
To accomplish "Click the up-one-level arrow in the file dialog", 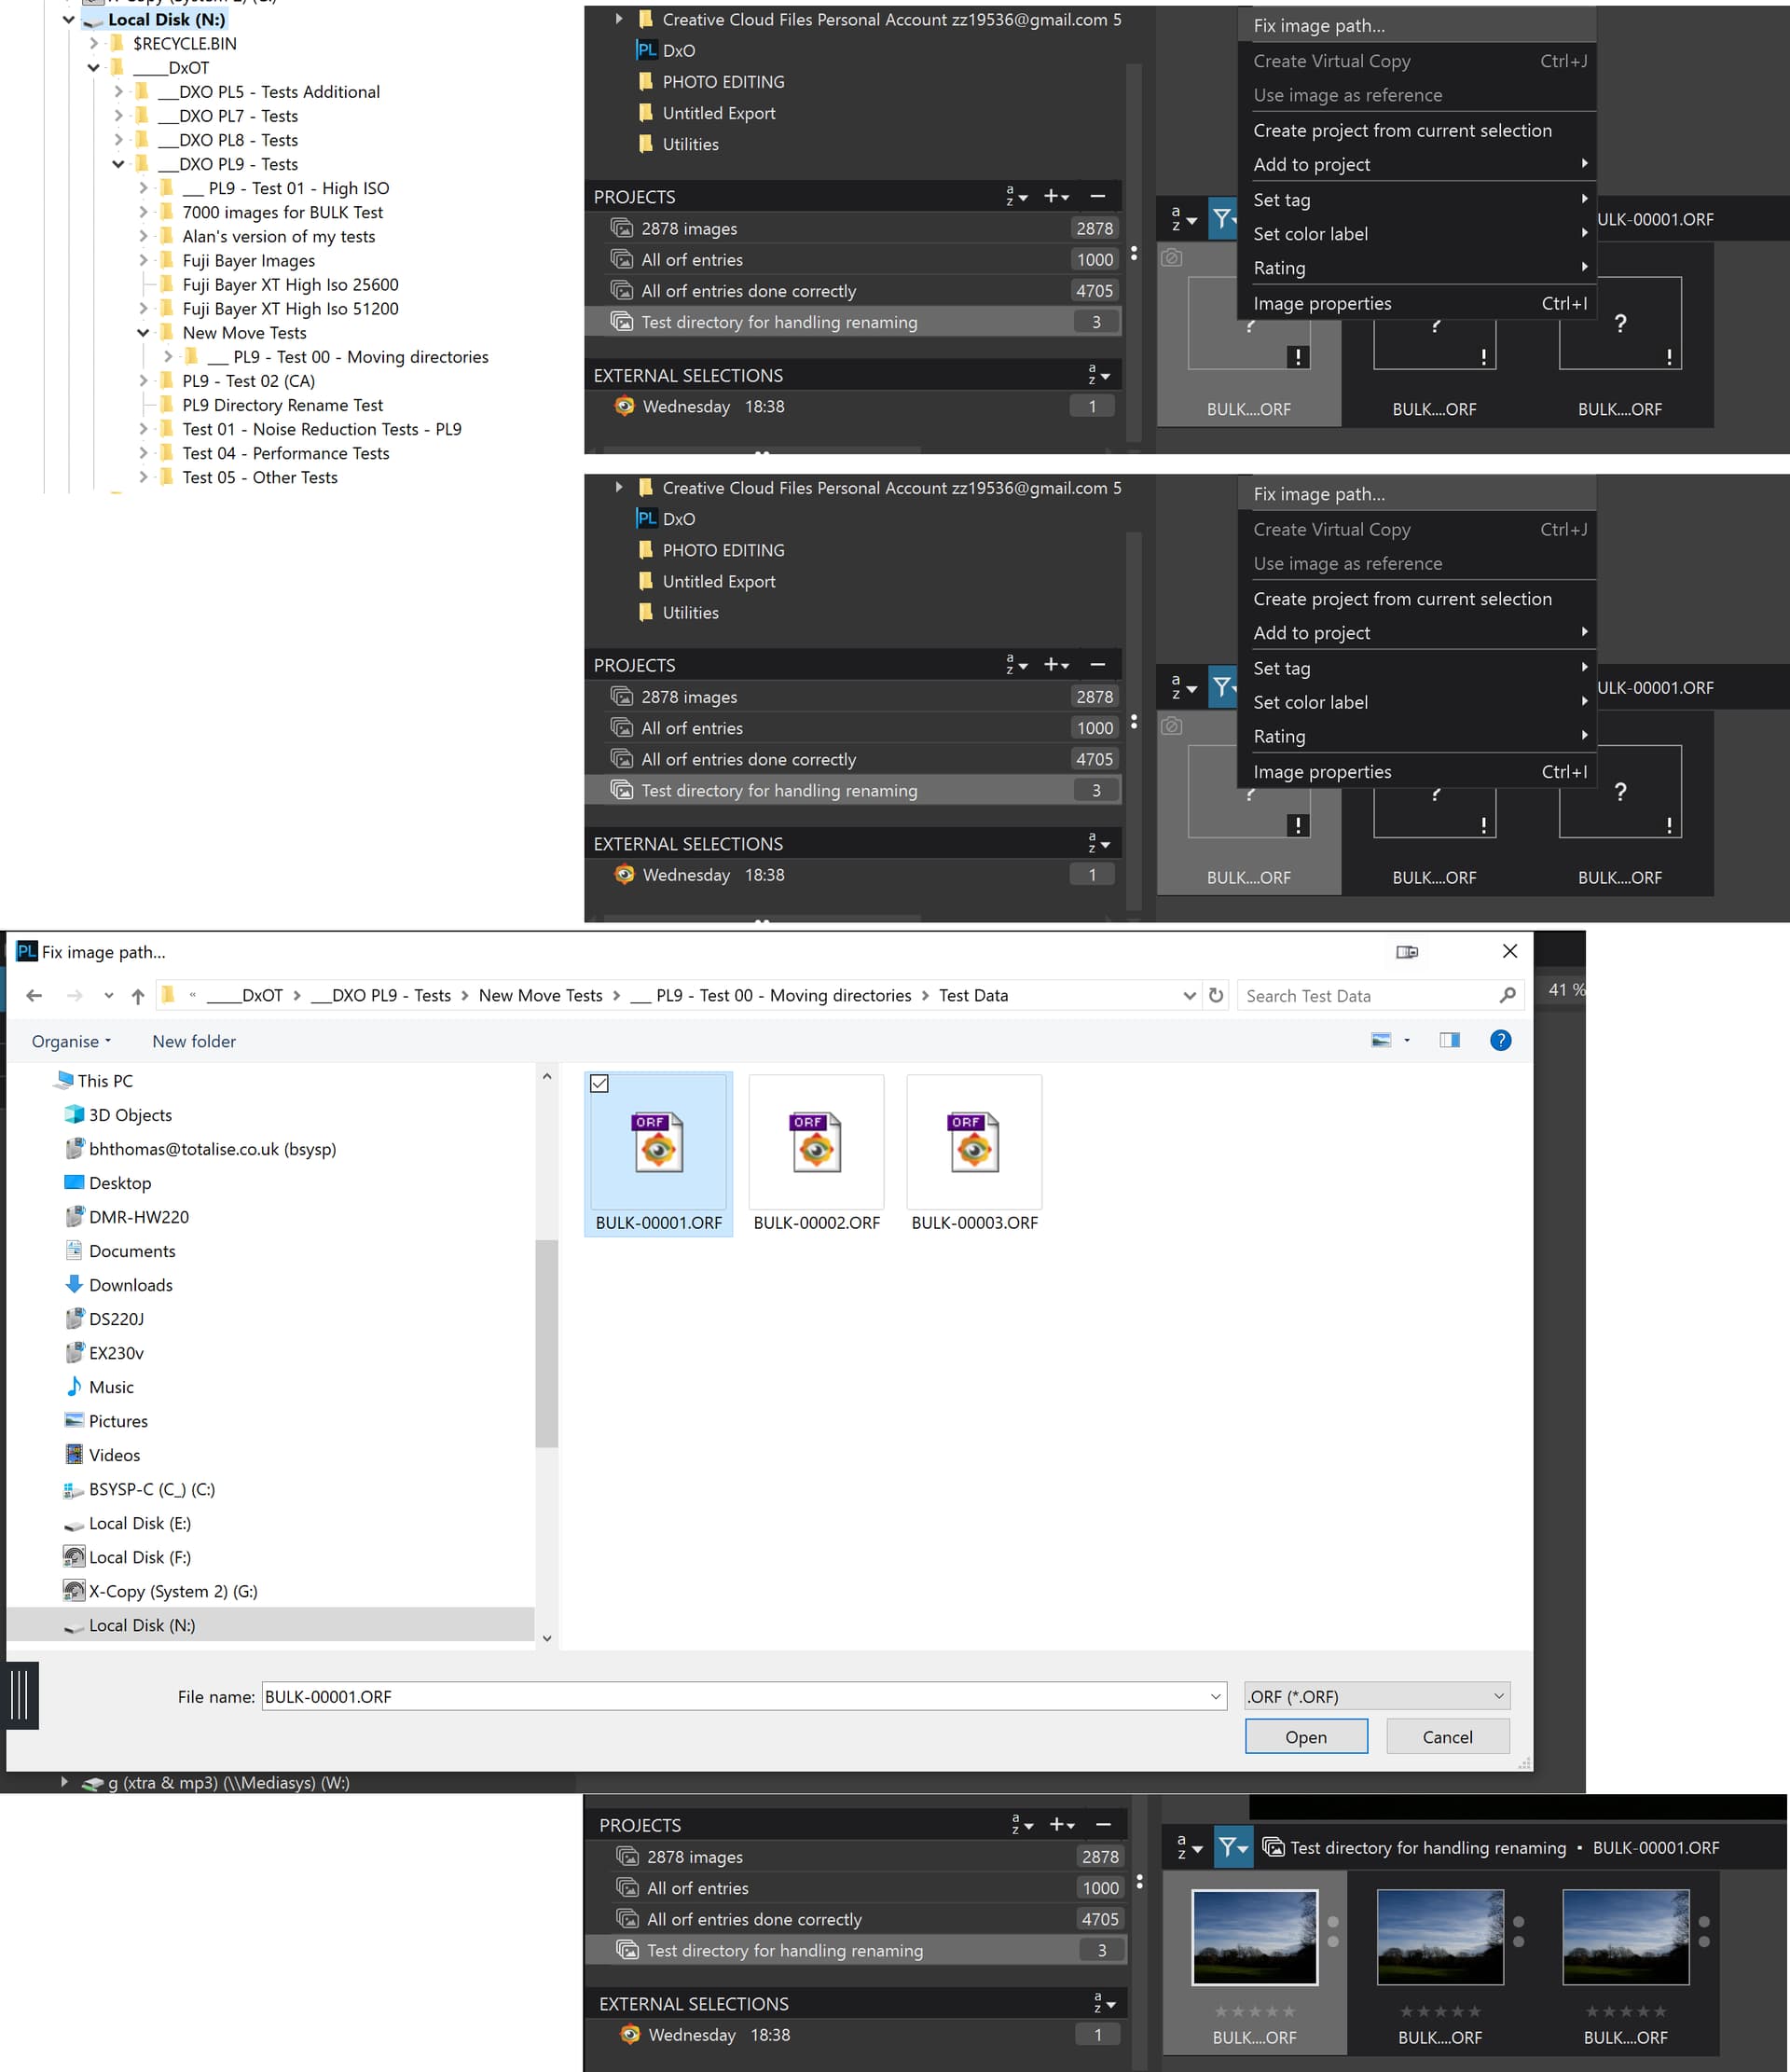I will [x=138, y=995].
